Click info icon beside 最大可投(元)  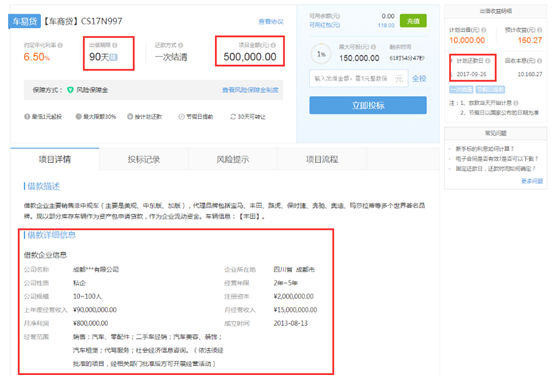coord(373,47)
